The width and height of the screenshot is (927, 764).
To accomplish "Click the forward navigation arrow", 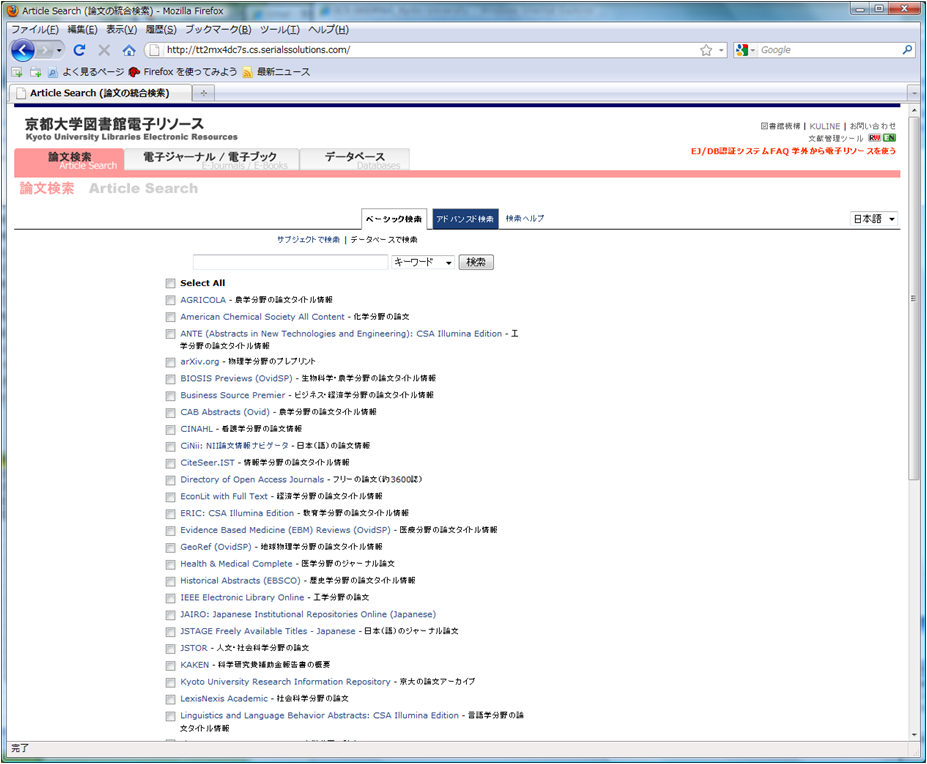I will pyautogui.click(x=46, y=50).
